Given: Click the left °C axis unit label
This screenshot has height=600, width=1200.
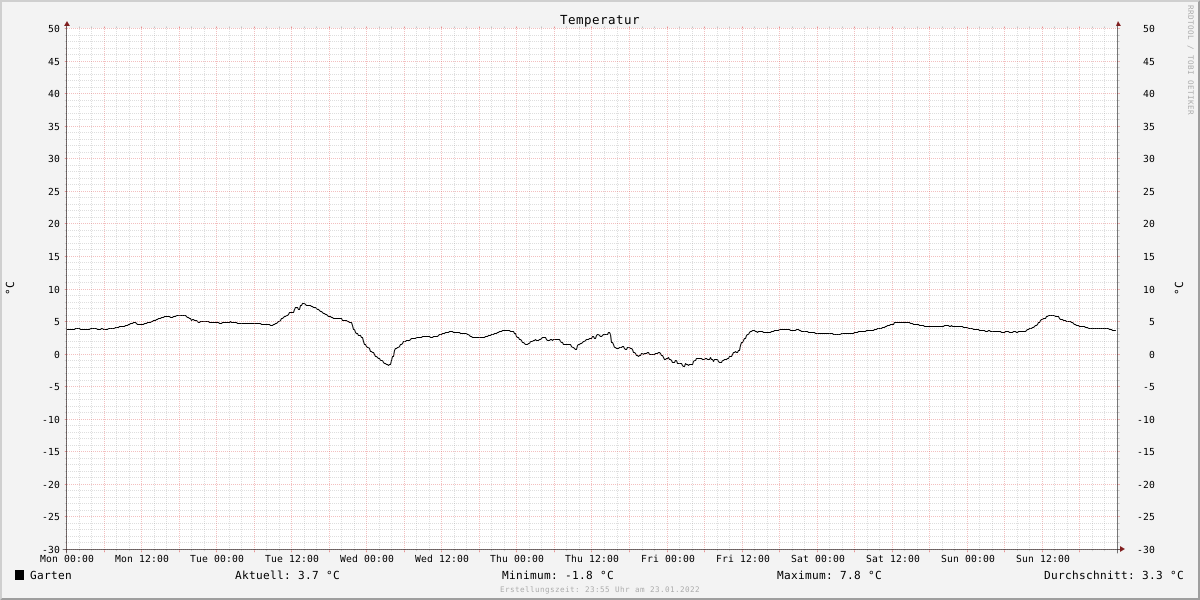Looking at the screenshot, I should click(10, 288).
